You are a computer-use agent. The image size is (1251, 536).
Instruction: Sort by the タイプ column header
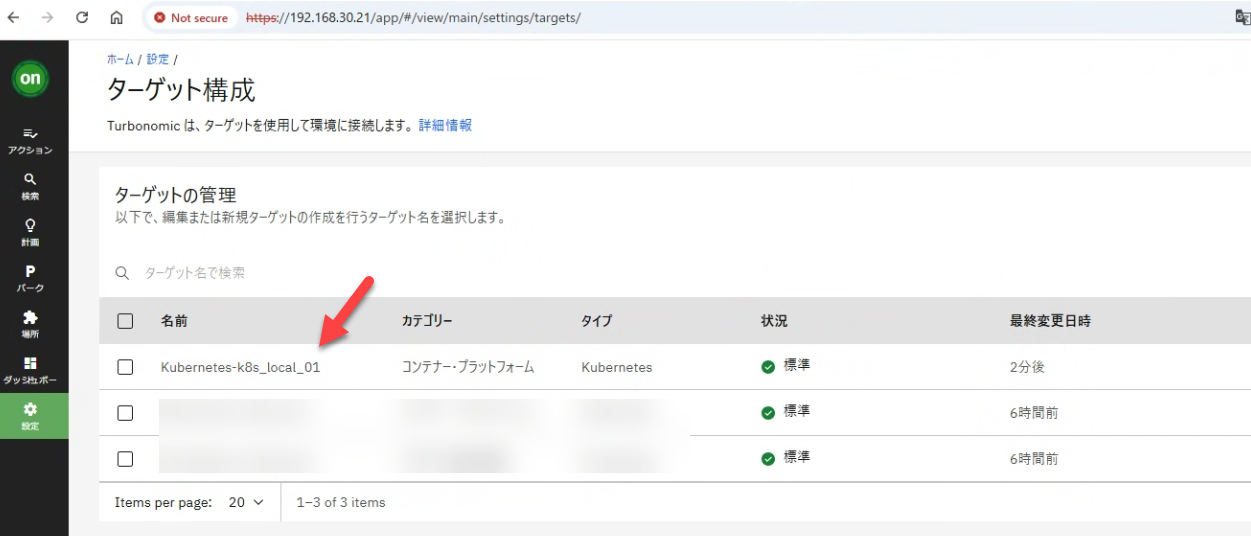point(596,321)
